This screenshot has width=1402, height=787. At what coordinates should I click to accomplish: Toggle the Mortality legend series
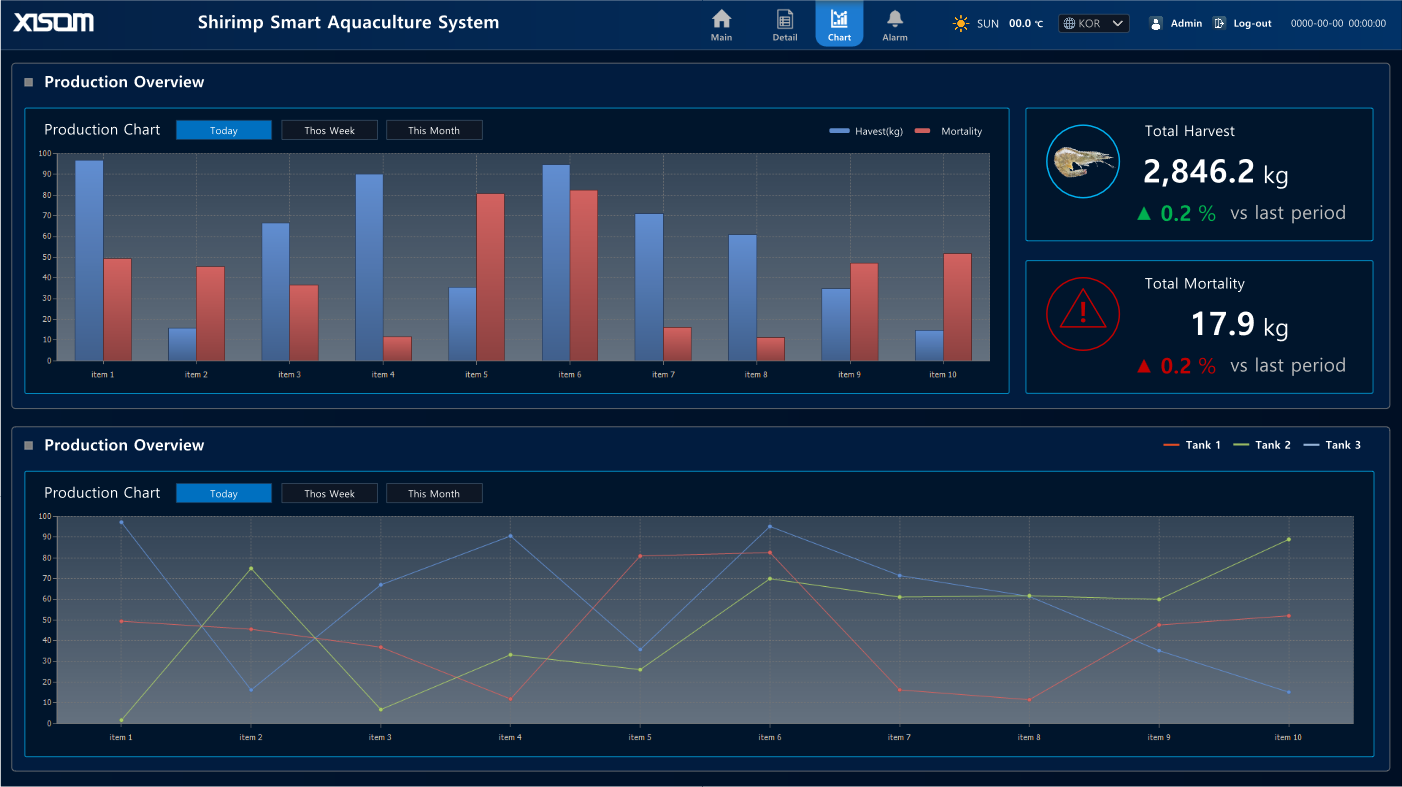point(948,131)
